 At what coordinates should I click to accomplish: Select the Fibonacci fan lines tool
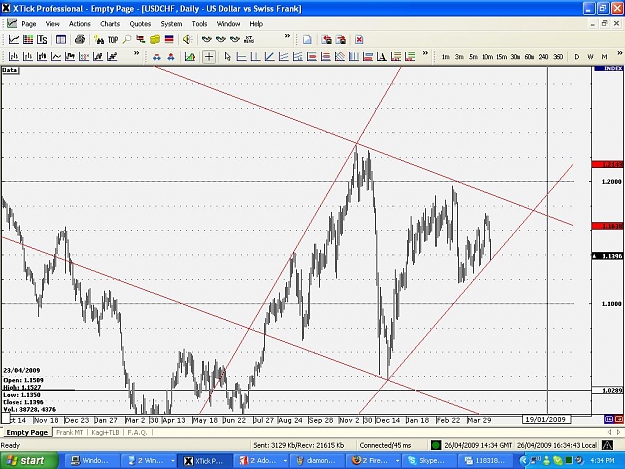(x=340, y=57)
